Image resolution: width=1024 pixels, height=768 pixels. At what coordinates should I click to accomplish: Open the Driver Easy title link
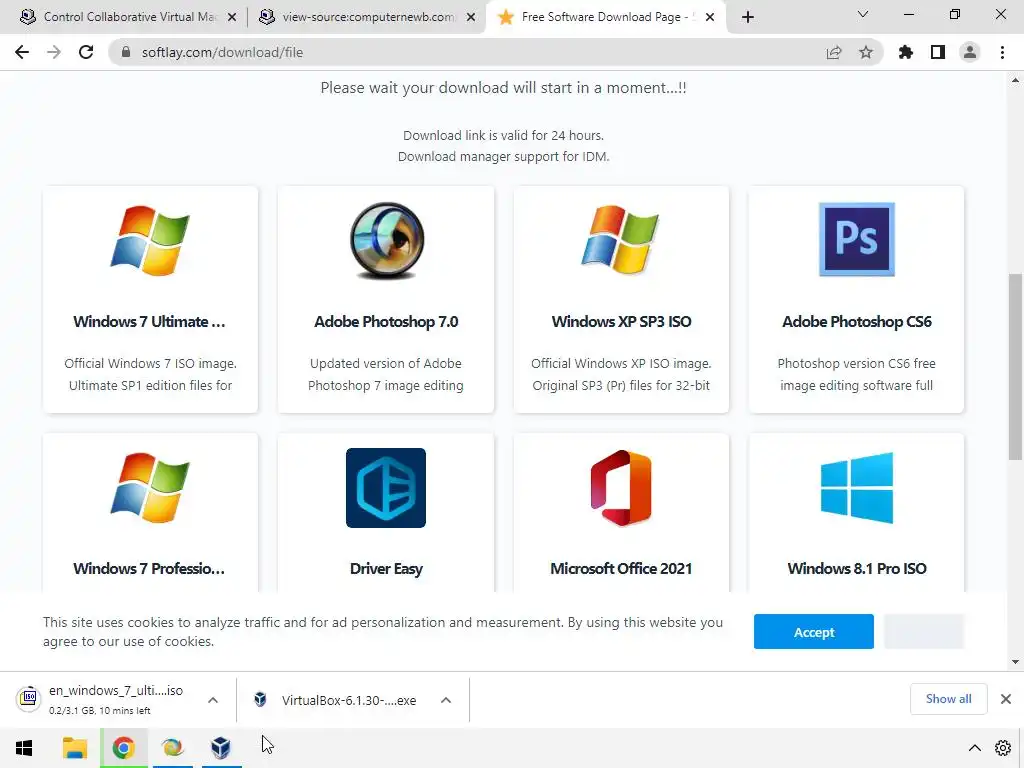(386, 569)
